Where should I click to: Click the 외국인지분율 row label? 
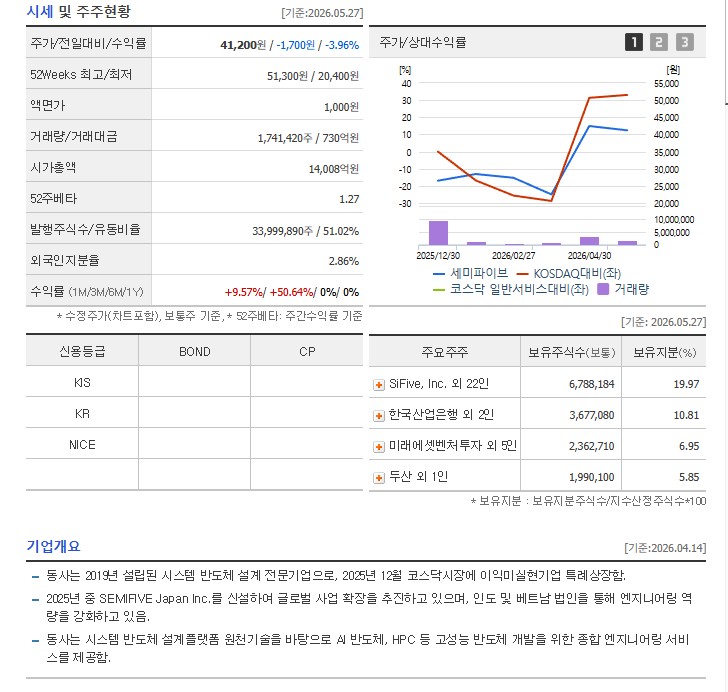pos(65,261)
